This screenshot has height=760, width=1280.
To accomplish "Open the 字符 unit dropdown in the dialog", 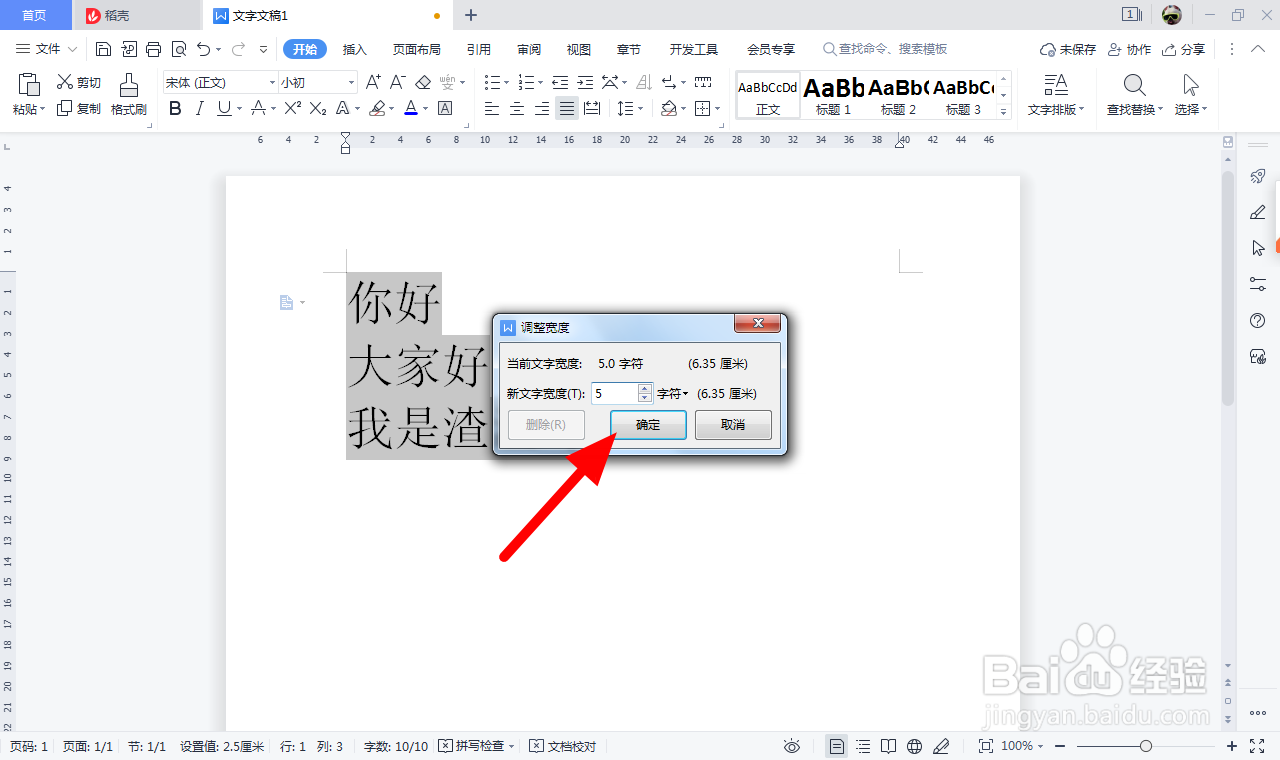I will [672, 393].
